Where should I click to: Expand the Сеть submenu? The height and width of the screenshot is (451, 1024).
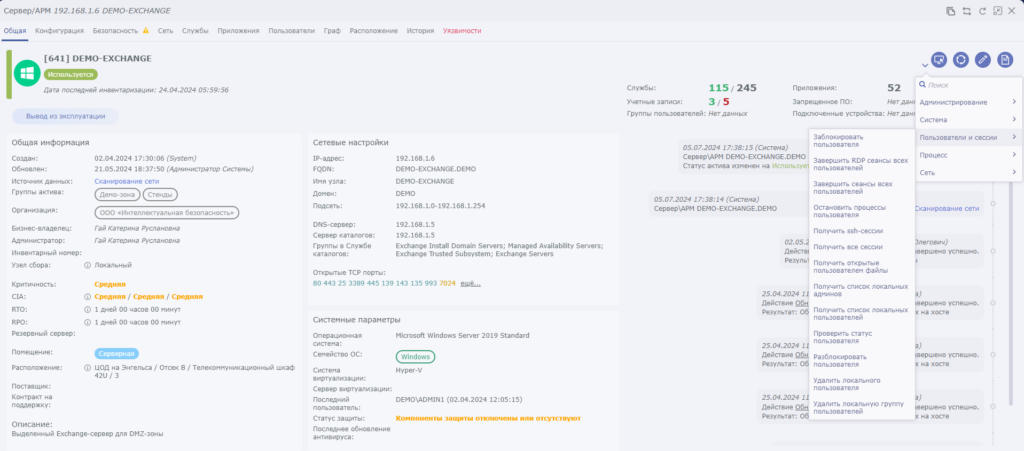(x=968, y=172)
